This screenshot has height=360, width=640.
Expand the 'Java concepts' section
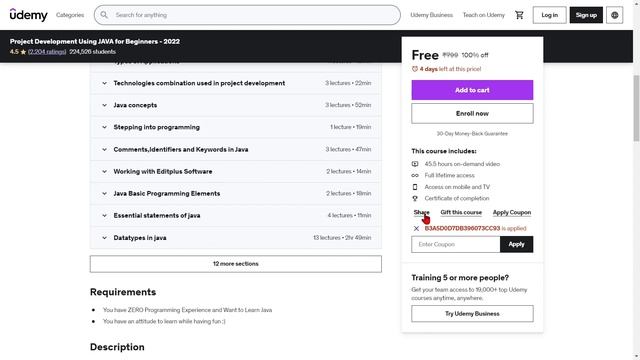coord(236,105)
